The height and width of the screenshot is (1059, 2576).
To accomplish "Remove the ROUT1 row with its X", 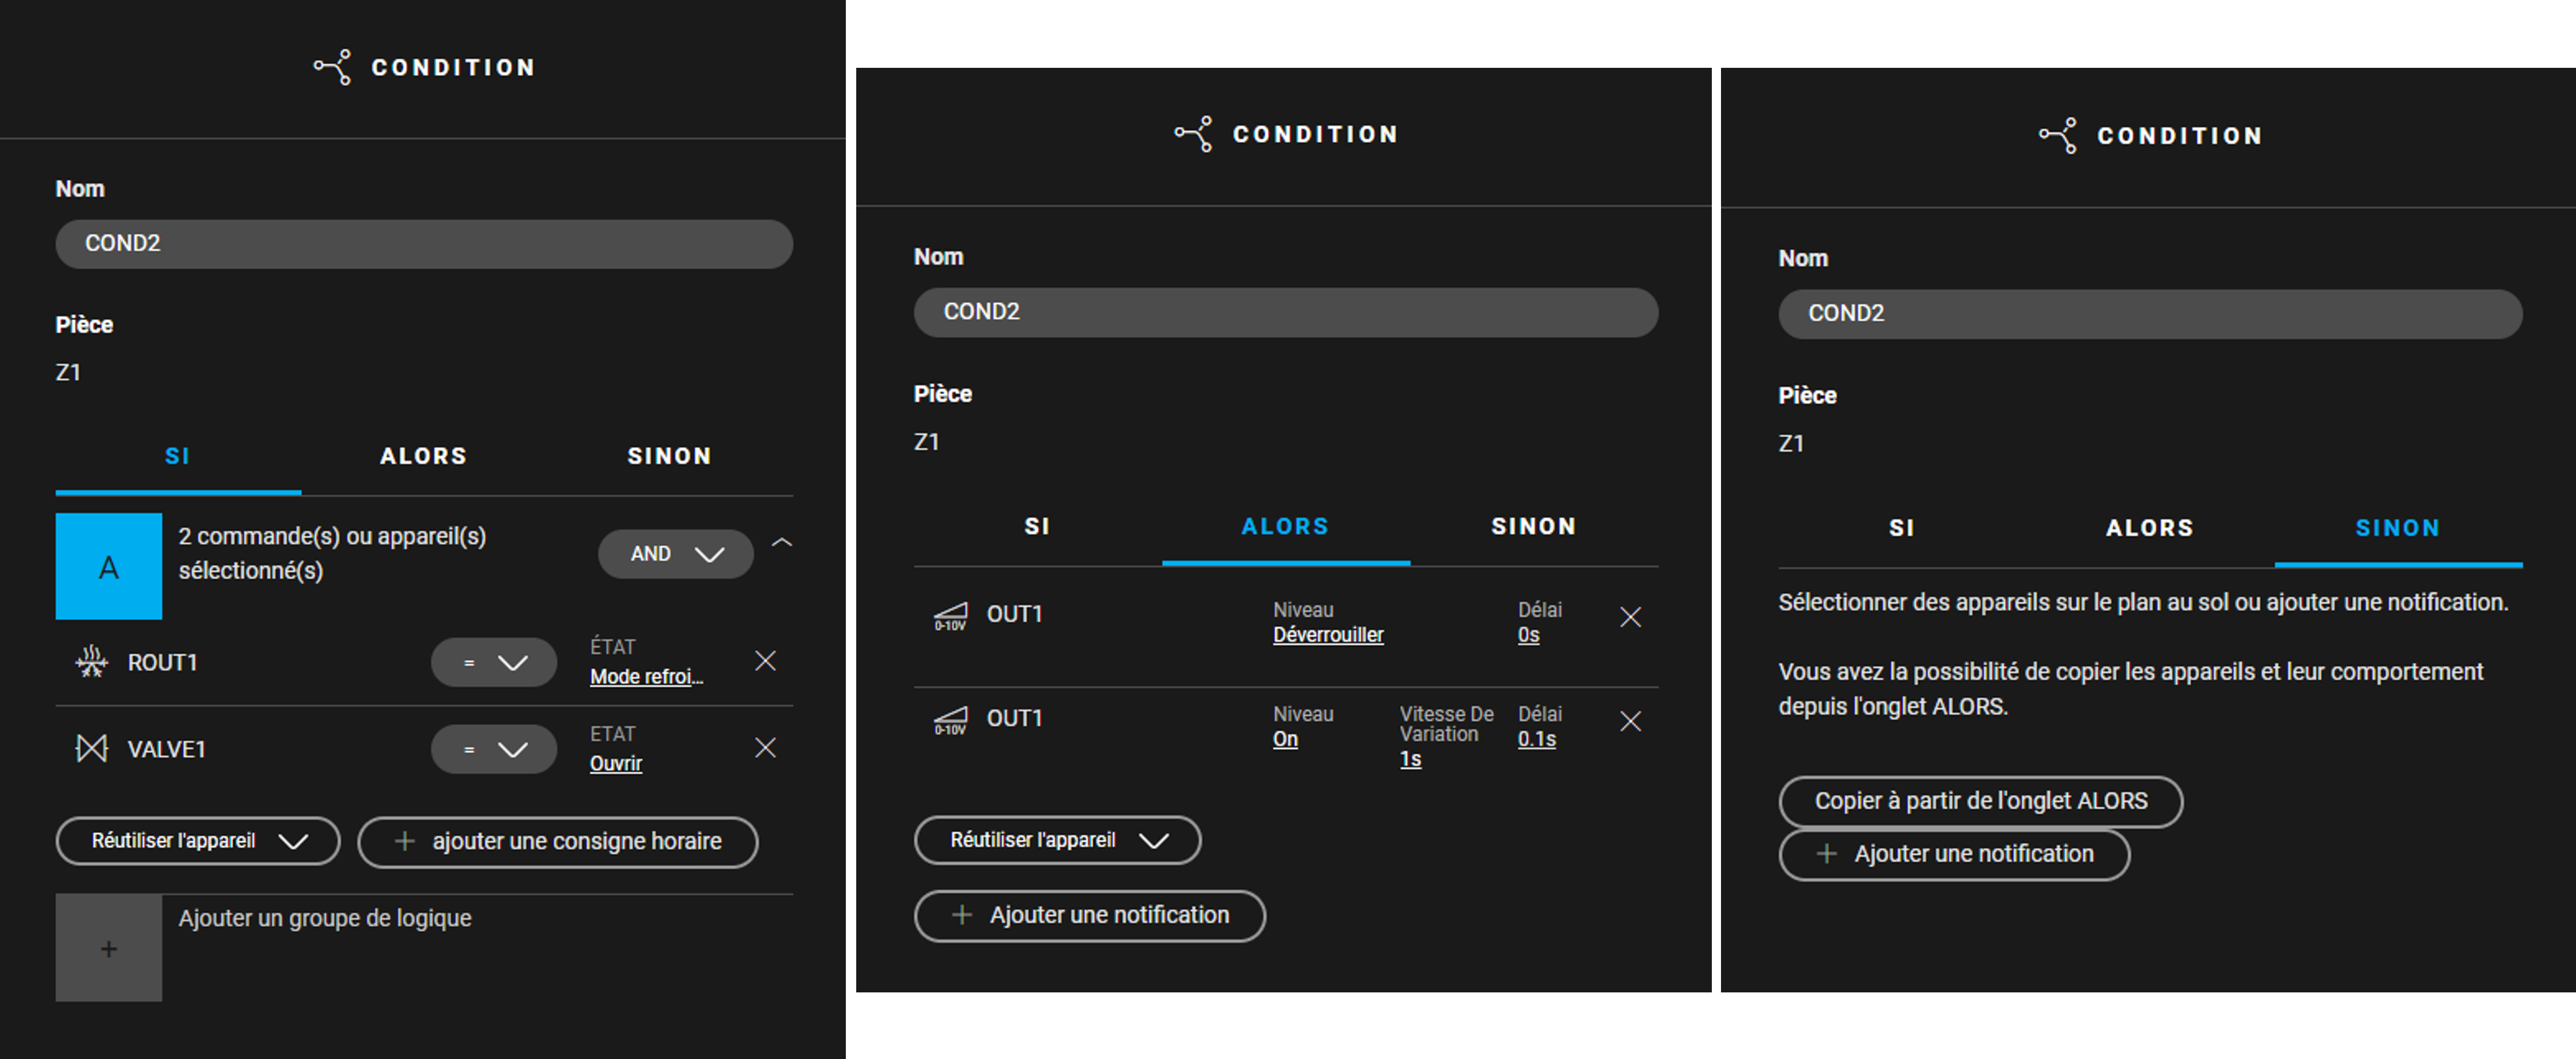I will (765, 661).
